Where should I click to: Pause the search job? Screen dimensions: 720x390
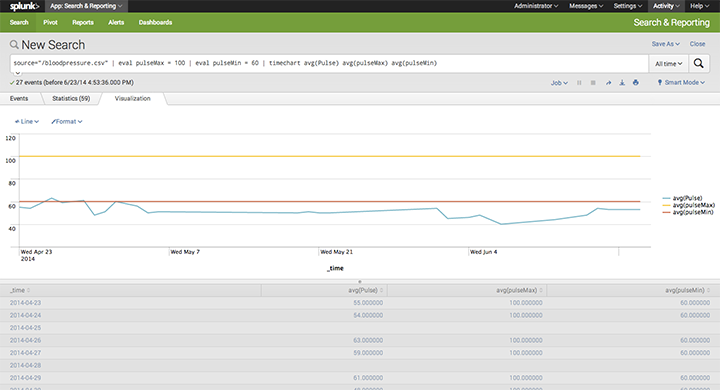coord(579,83)
